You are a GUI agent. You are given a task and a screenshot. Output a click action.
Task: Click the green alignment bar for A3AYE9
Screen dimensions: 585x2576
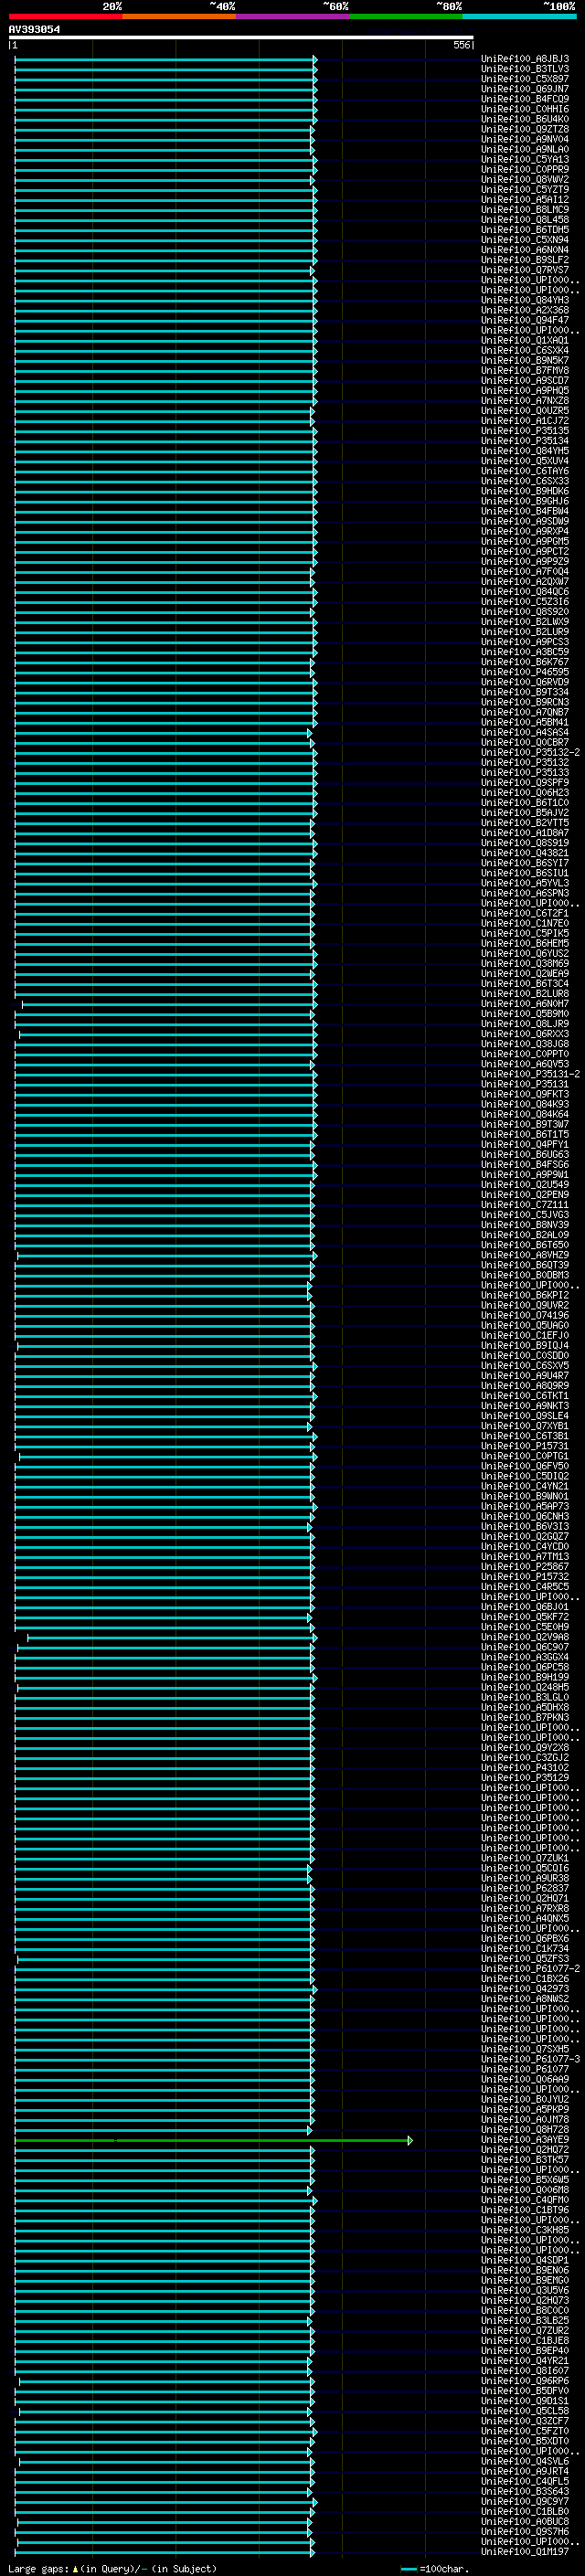[211, 2140]
